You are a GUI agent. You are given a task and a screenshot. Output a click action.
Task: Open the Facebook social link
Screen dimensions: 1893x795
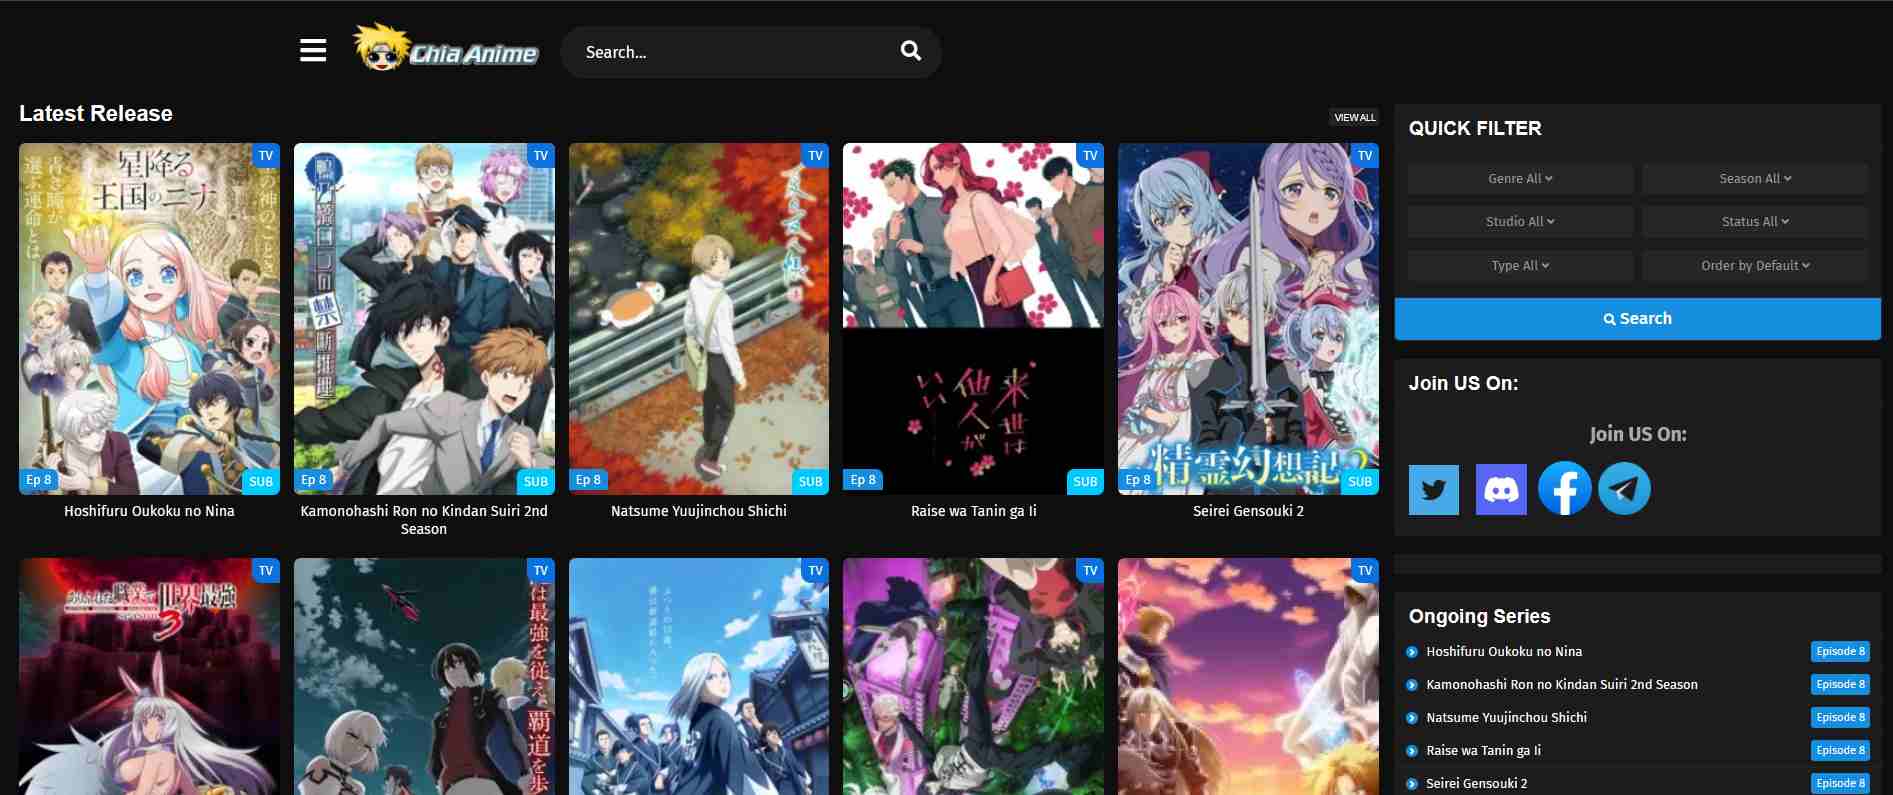pyautogui.click(x=1564, y=488)
